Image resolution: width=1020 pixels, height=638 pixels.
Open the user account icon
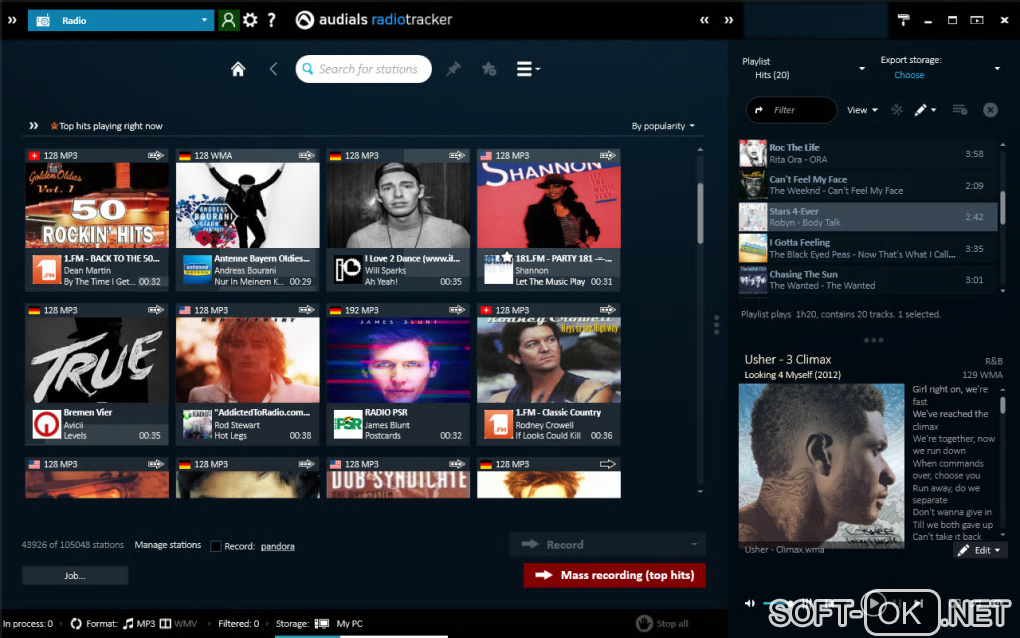228,20
